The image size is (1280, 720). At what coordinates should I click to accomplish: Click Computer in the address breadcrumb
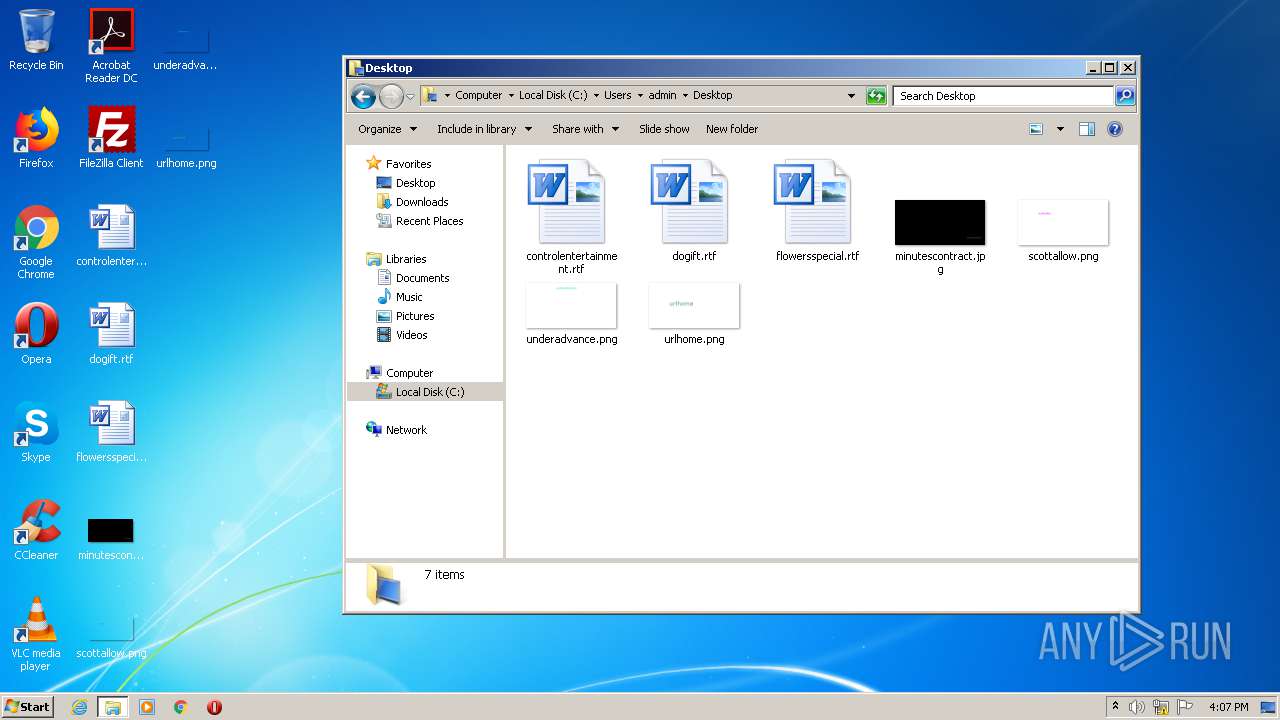[479, 95]
